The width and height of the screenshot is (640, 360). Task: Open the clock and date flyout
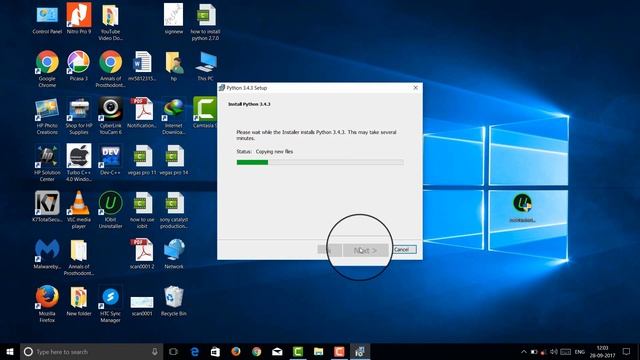coord(602,351)
